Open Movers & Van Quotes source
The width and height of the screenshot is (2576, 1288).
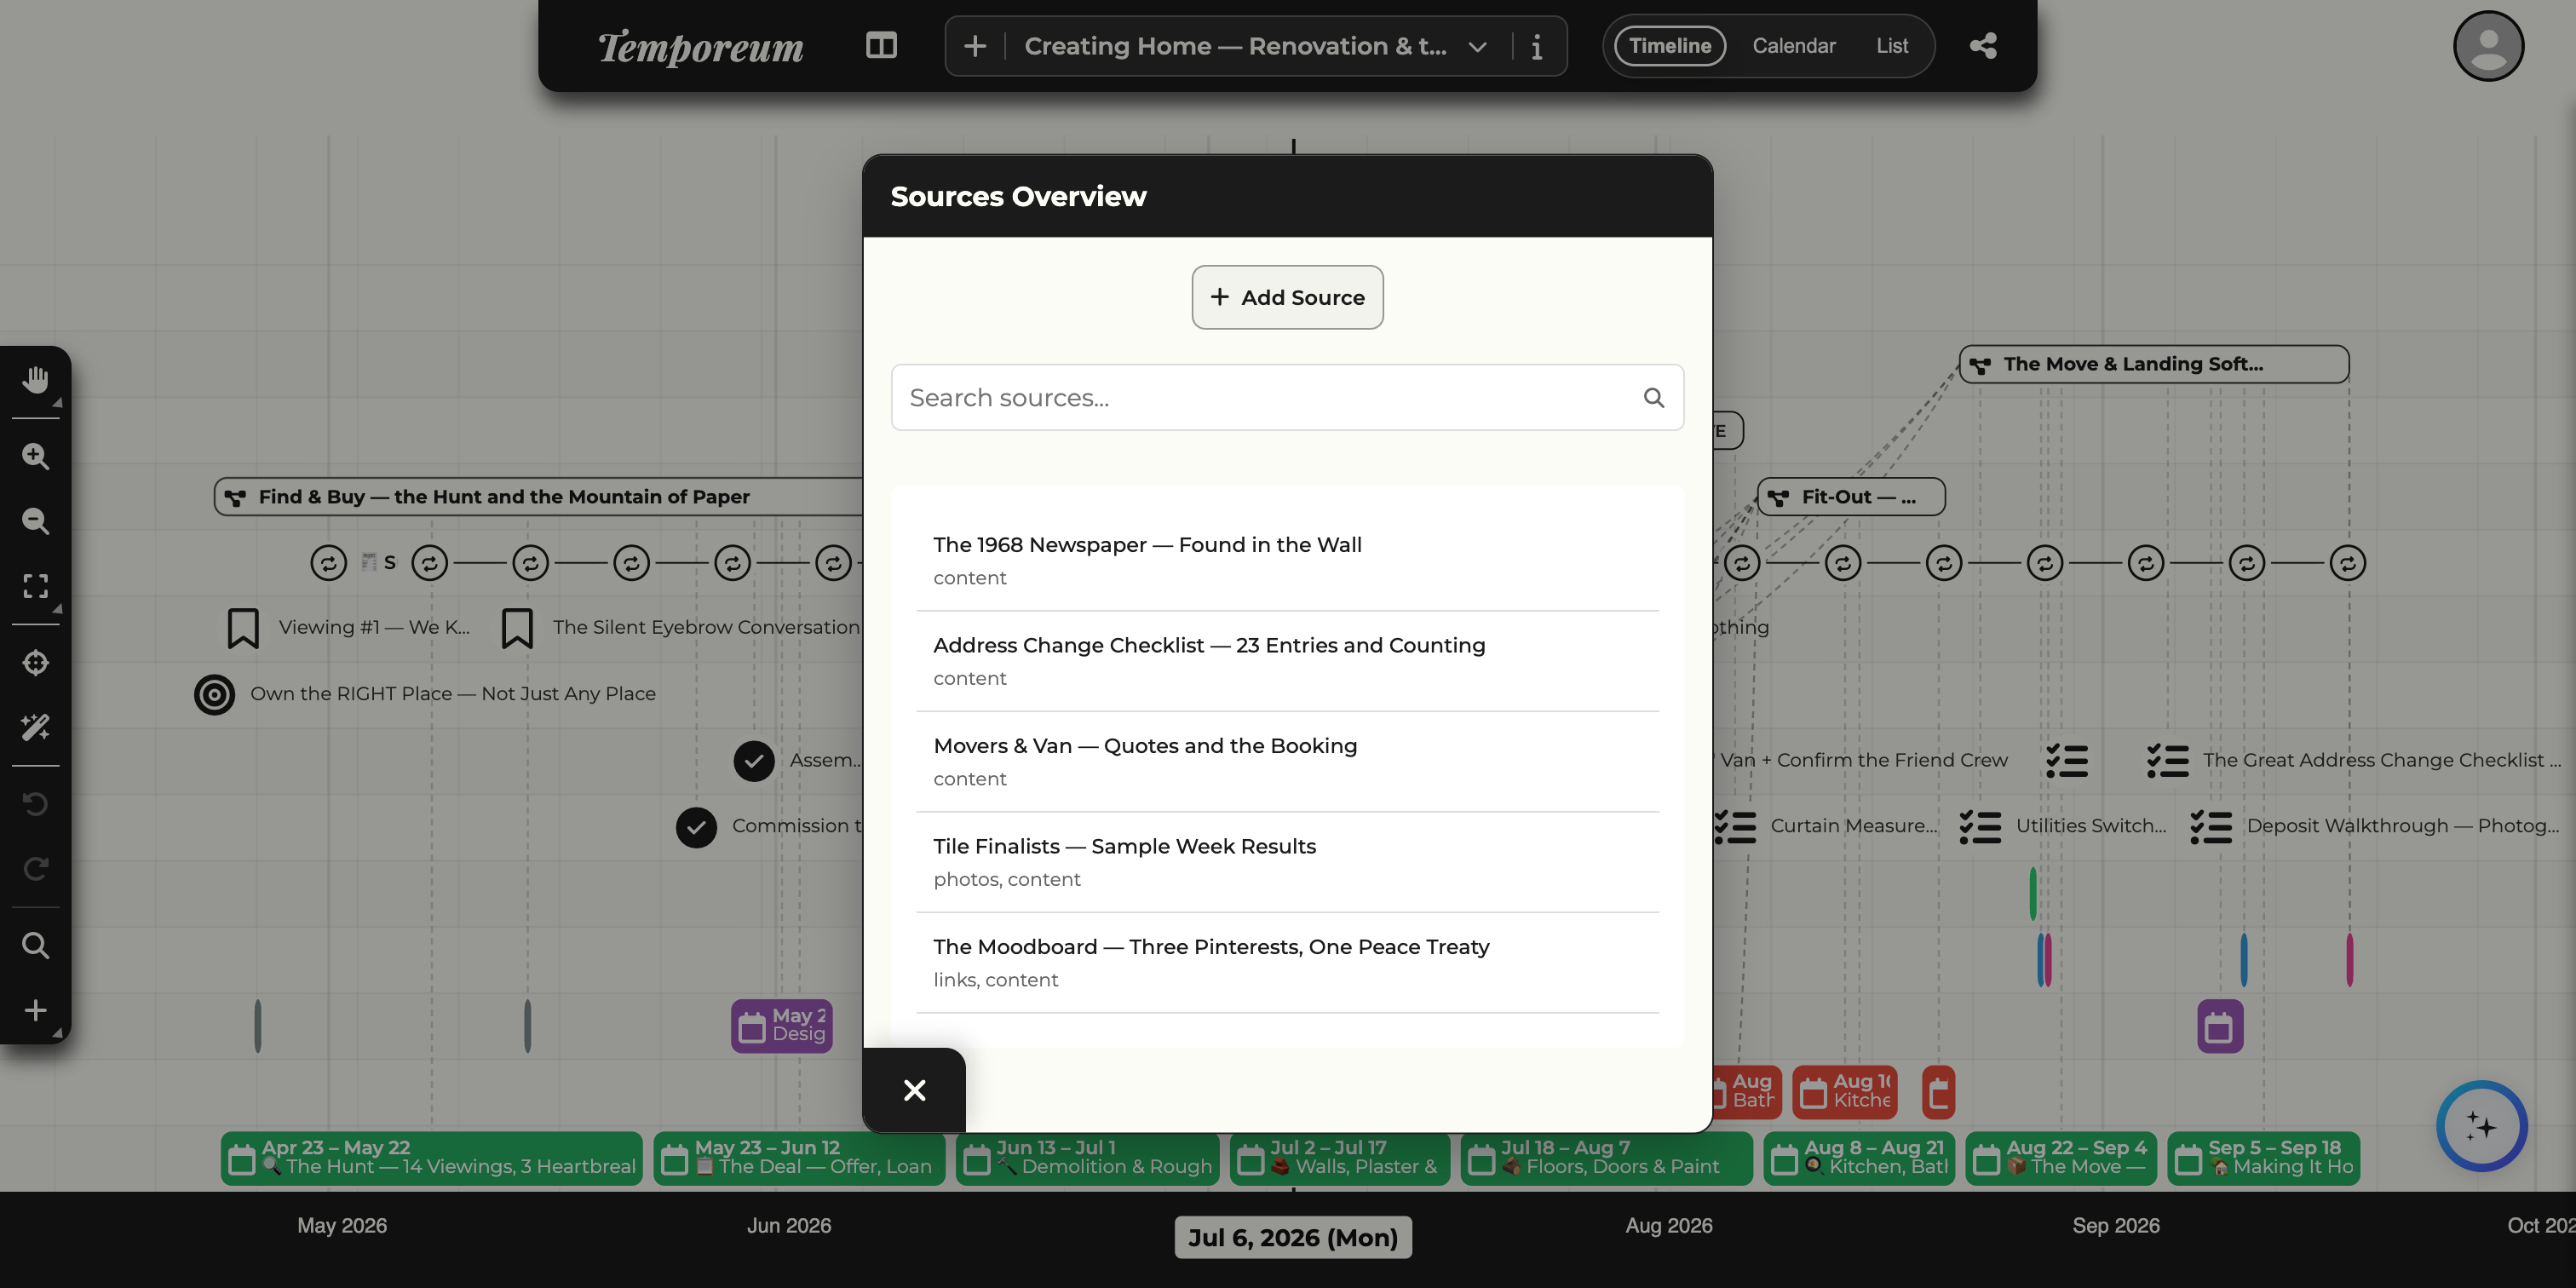coord(1287,761)
